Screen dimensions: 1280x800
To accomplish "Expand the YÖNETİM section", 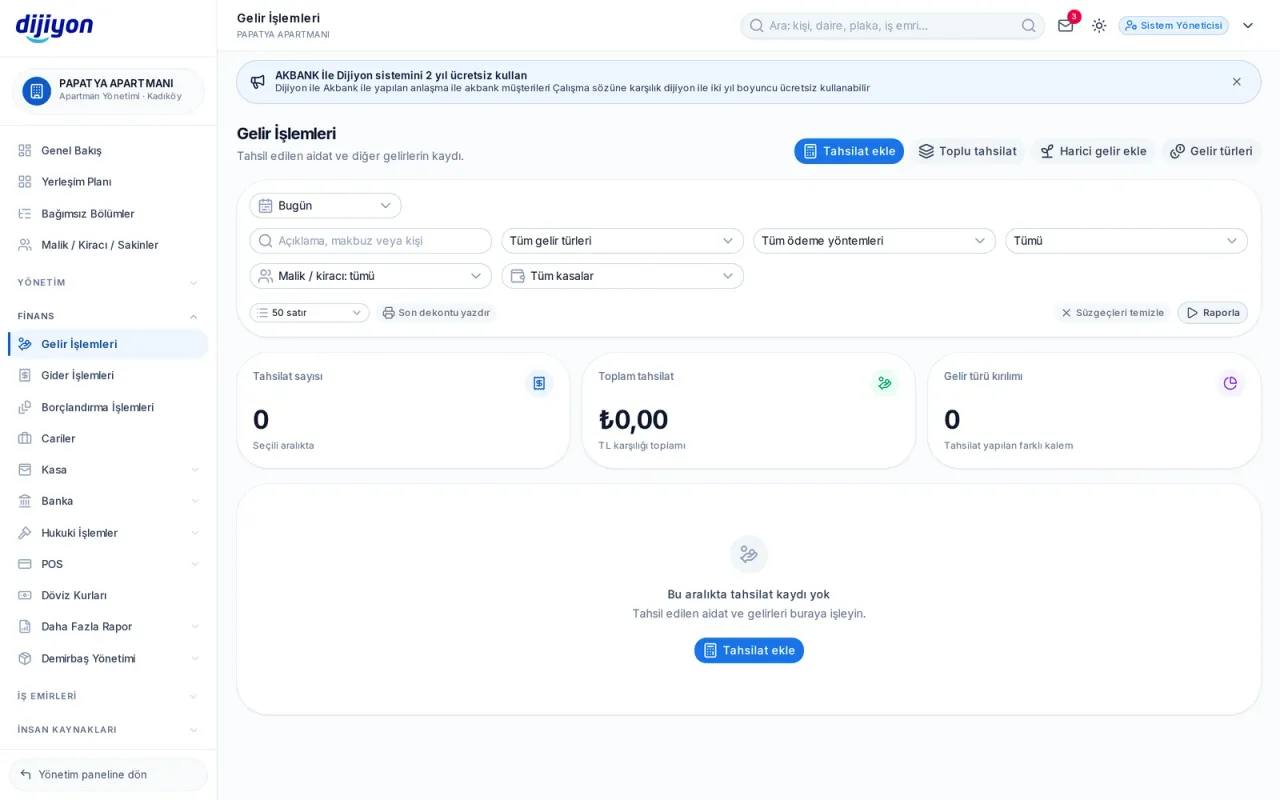I will 108,283.
